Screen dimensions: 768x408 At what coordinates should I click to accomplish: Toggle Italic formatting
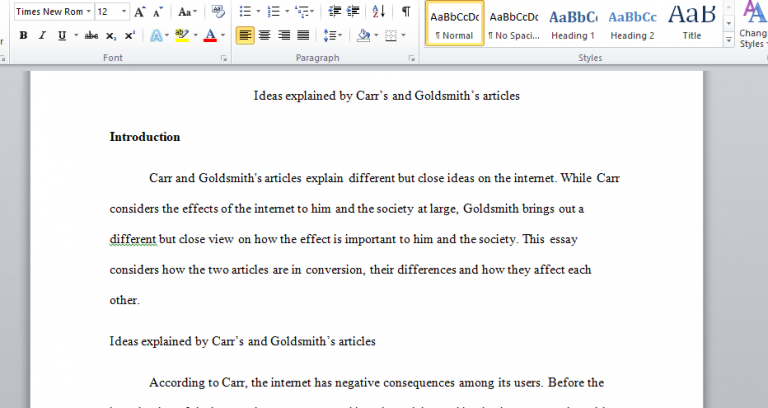click(x=43, y=36)
